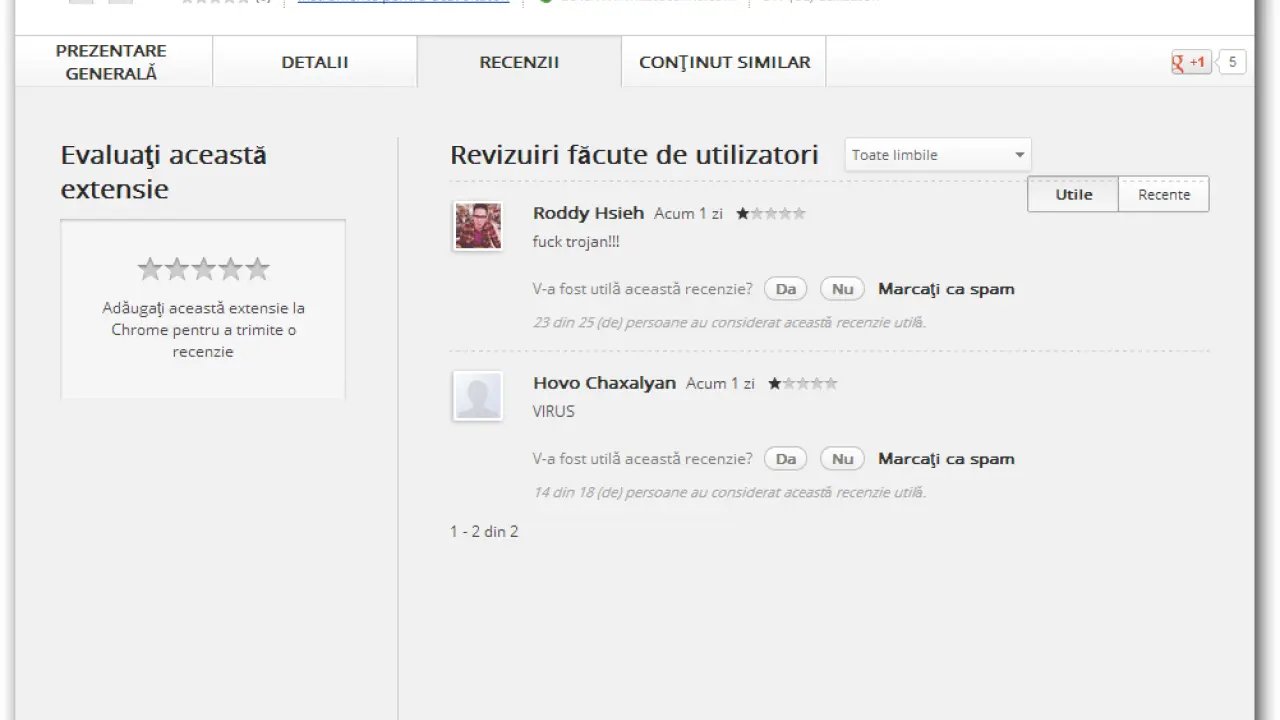Image resolution: width=1280 pixels, height=720 pixels.
Task: Open the Prezentare generală tab
Action: [112, 62]
